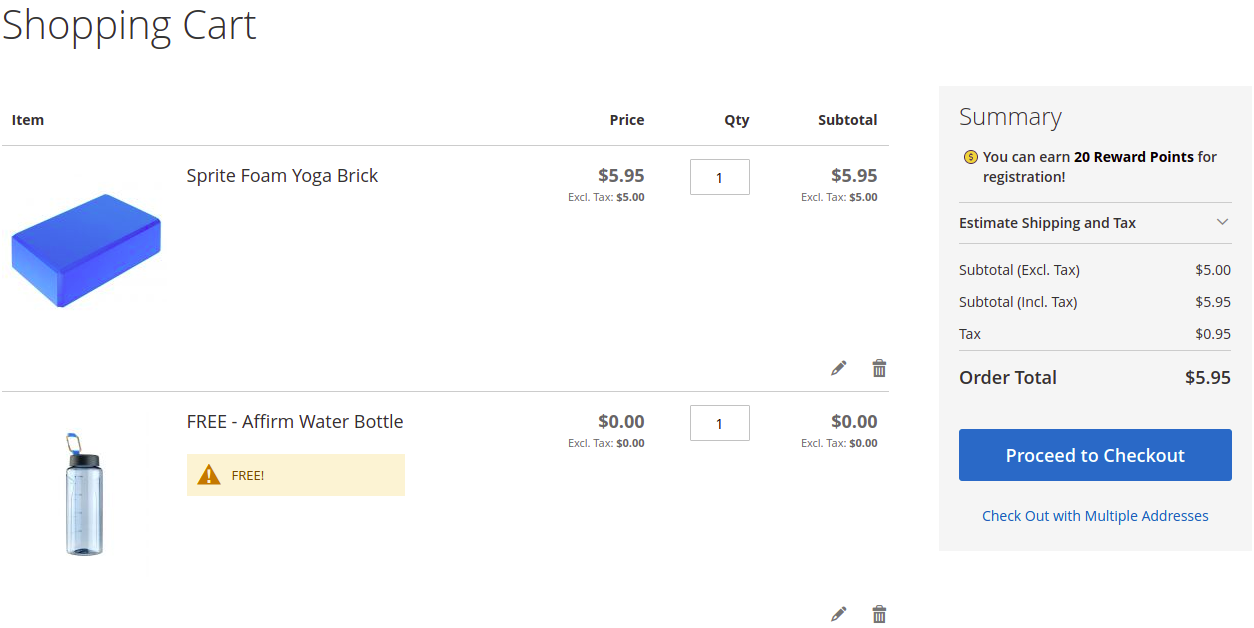Viewport: 1254px width, 628px height.
Task: Click the chevron beside Estimate Shipping and Tax
Action: point(1222,222)
